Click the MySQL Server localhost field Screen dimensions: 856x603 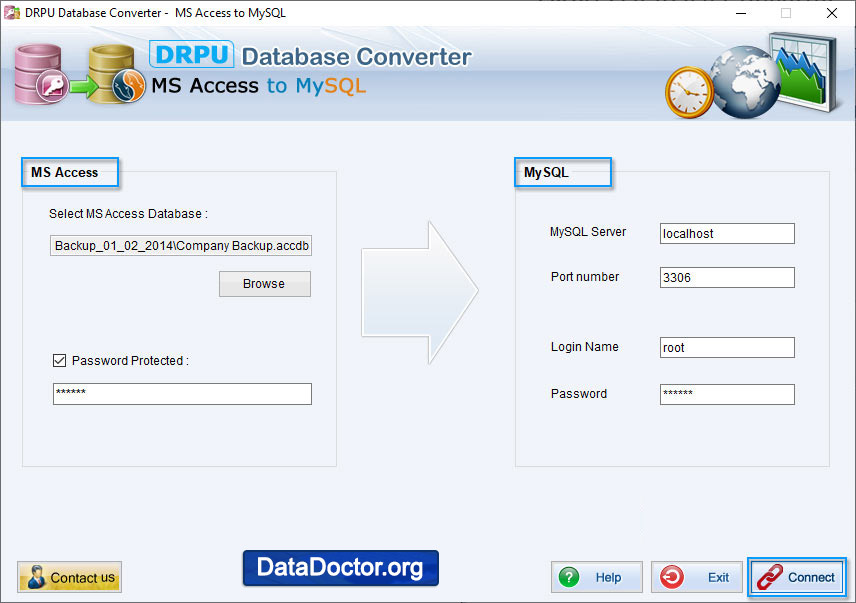[x=726, y=233]
